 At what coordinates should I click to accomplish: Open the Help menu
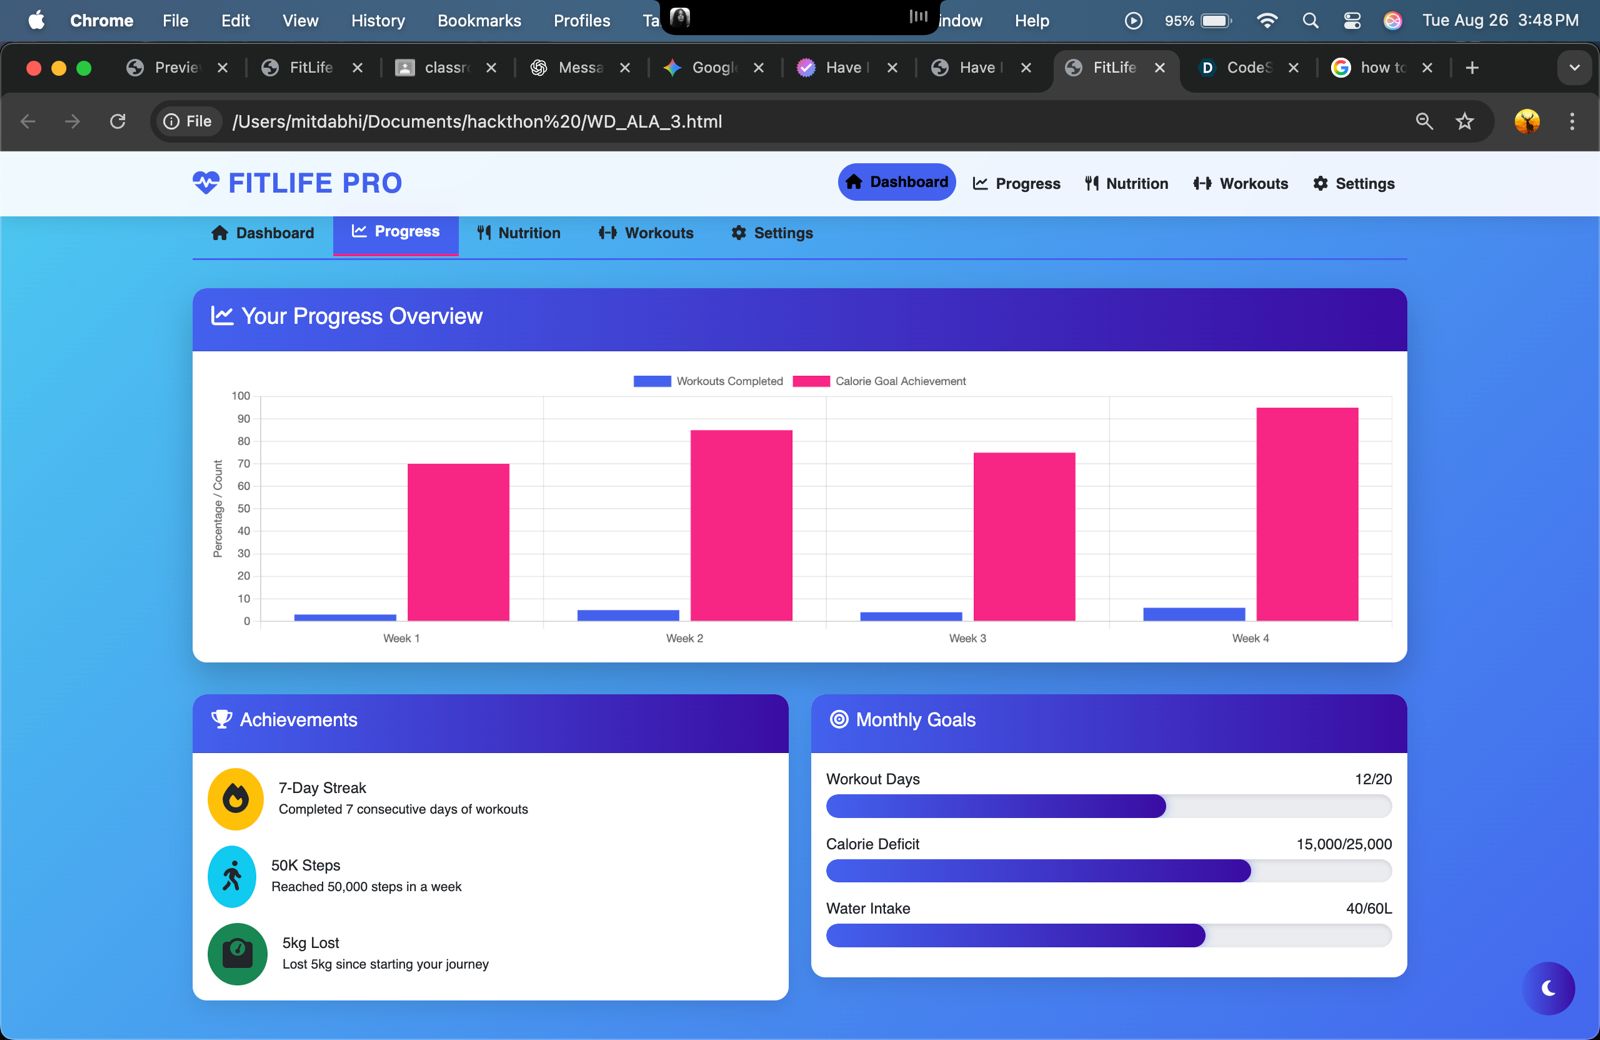[x=1032, y=20]
